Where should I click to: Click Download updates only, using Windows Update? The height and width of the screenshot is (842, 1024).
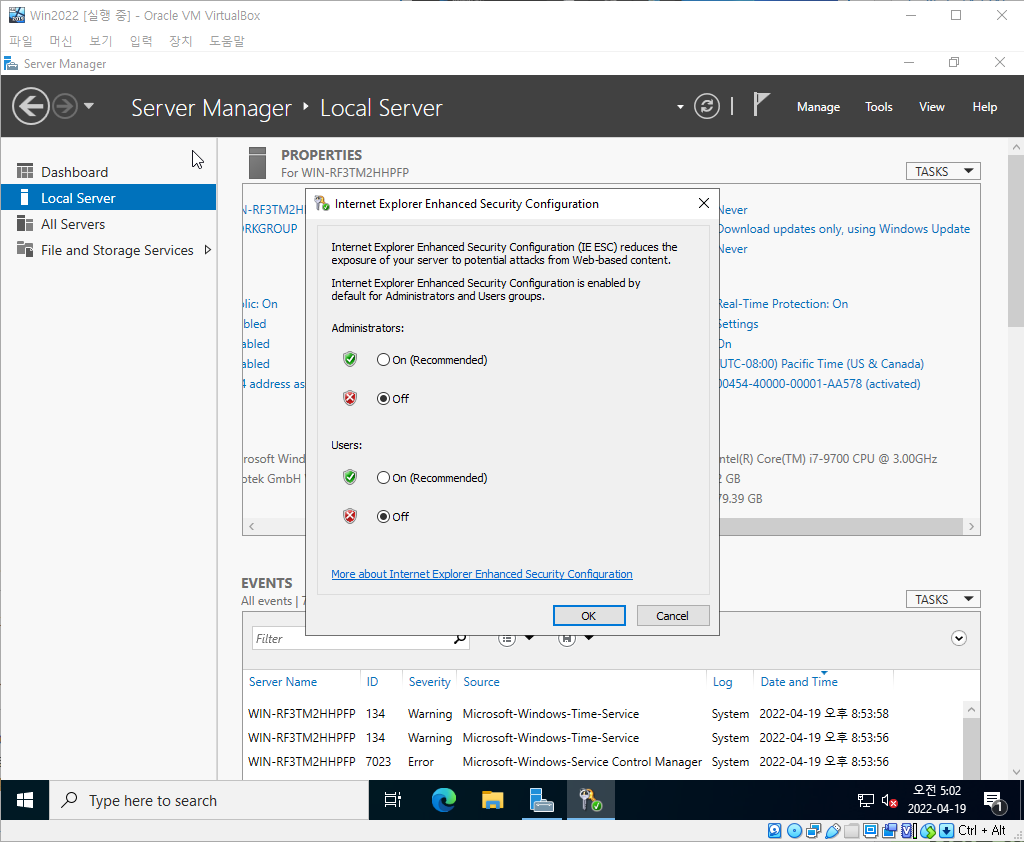(844, 229)
